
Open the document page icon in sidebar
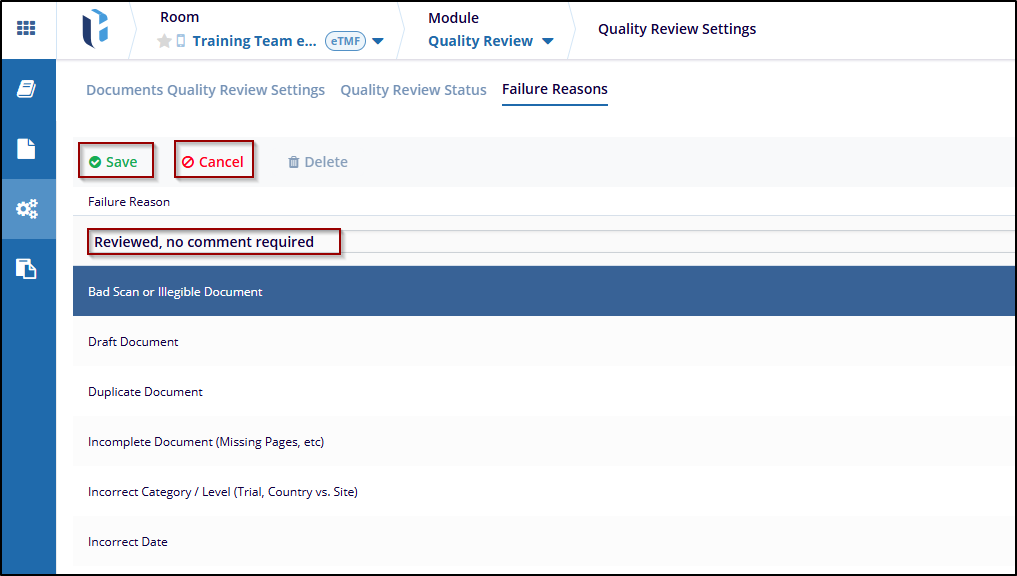click(27, 149)
